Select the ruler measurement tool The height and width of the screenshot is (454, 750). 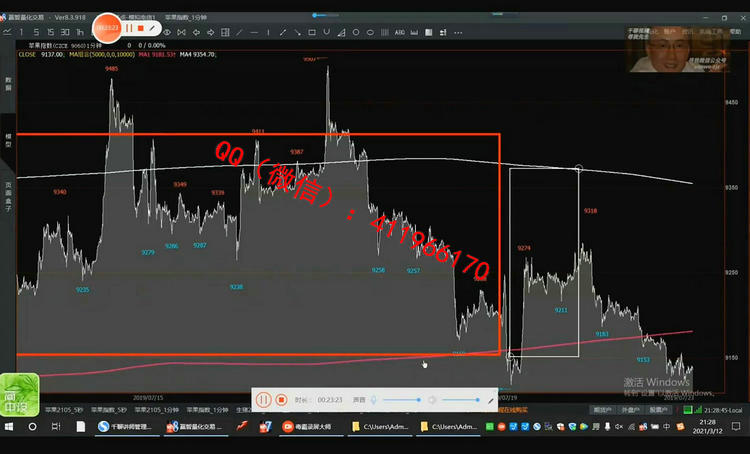(x=414, y=33)
